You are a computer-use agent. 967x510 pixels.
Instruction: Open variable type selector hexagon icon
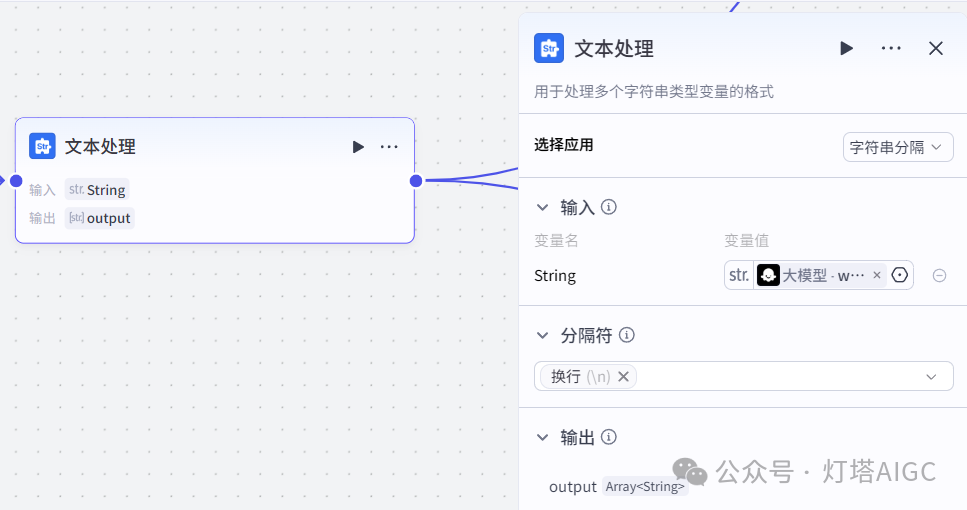(x=900, y=275)
